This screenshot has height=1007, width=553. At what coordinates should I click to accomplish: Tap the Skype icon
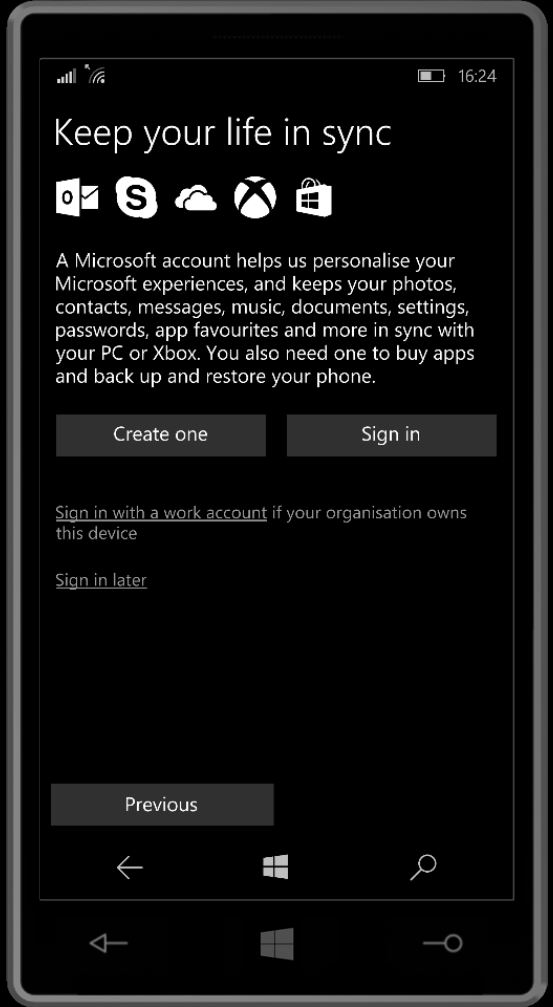(x=136, y=197)
